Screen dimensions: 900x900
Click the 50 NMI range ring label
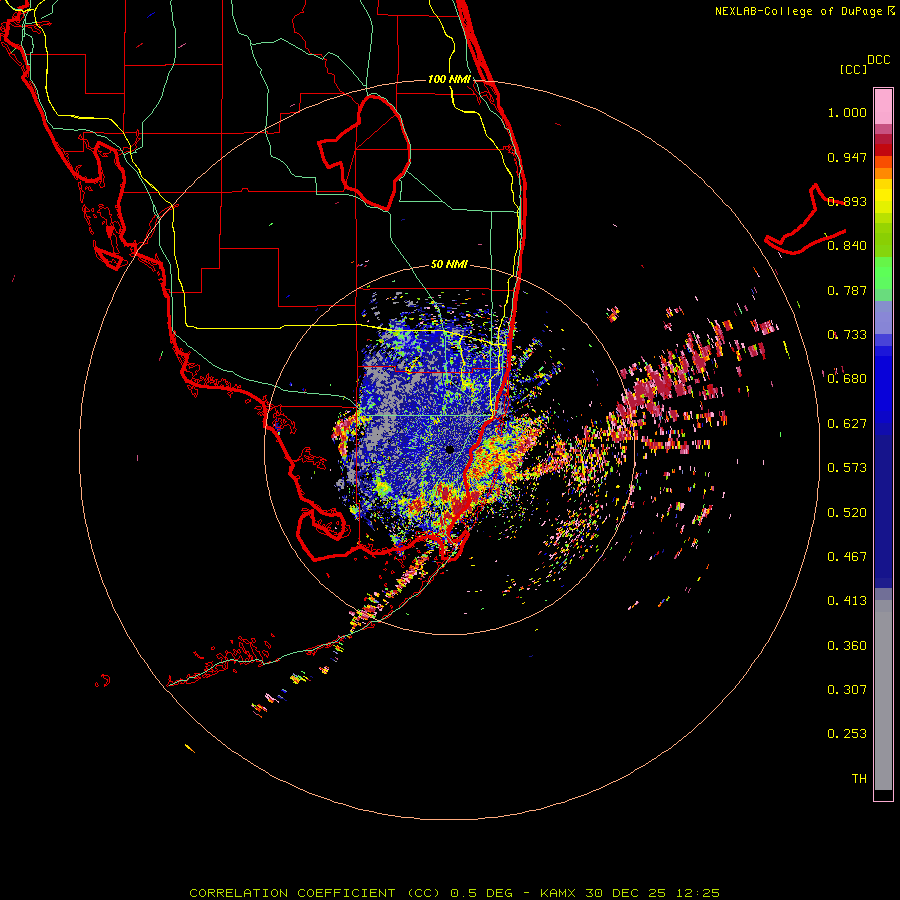[449, 265]
